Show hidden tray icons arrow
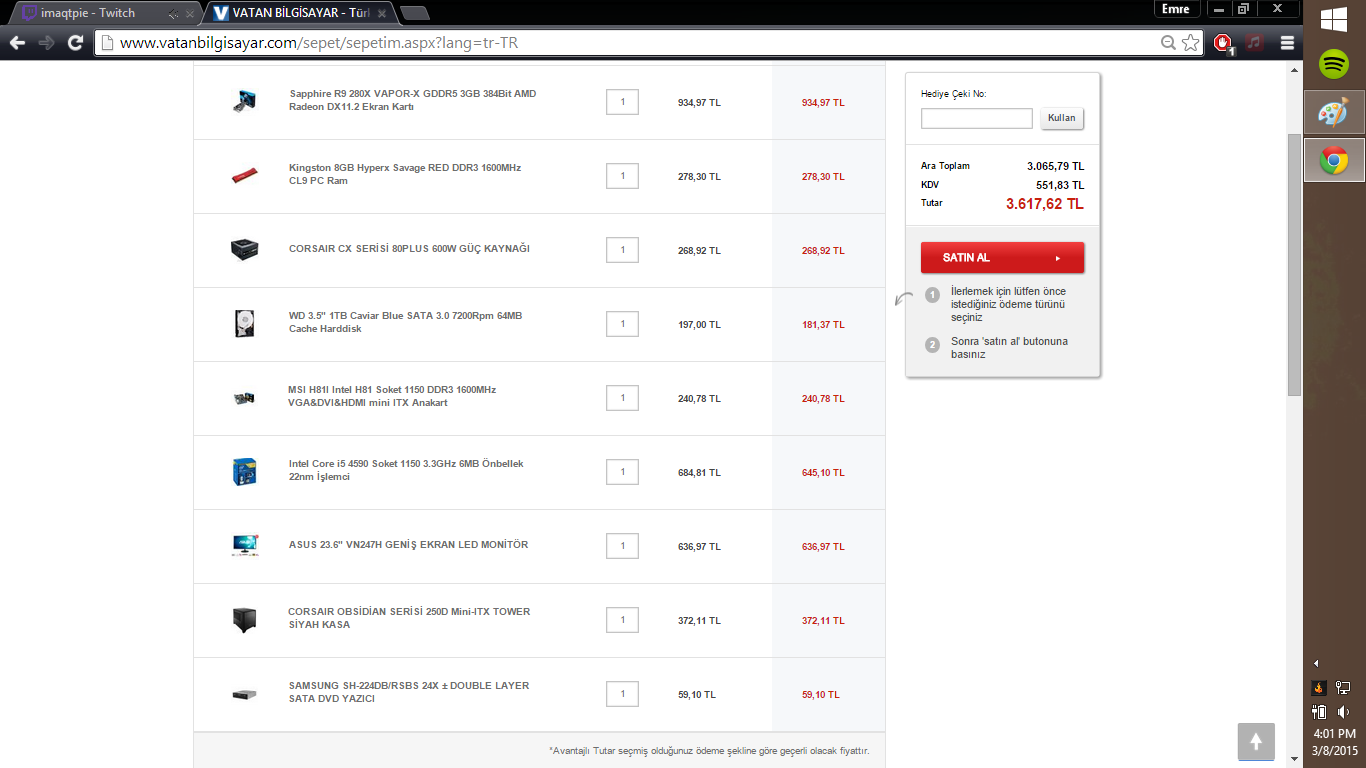 [x=1316, y=663]
